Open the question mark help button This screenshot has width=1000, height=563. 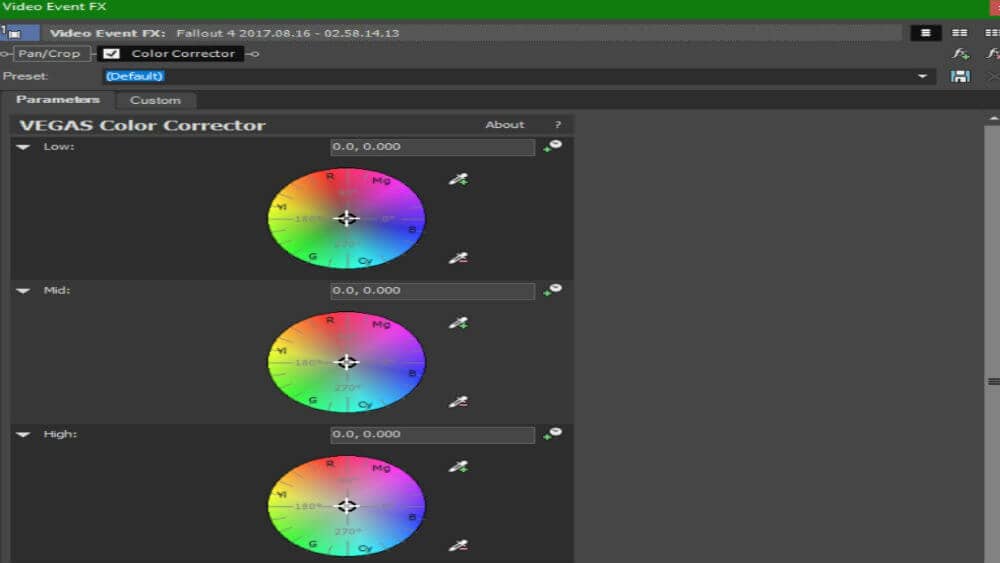(557, 124)
